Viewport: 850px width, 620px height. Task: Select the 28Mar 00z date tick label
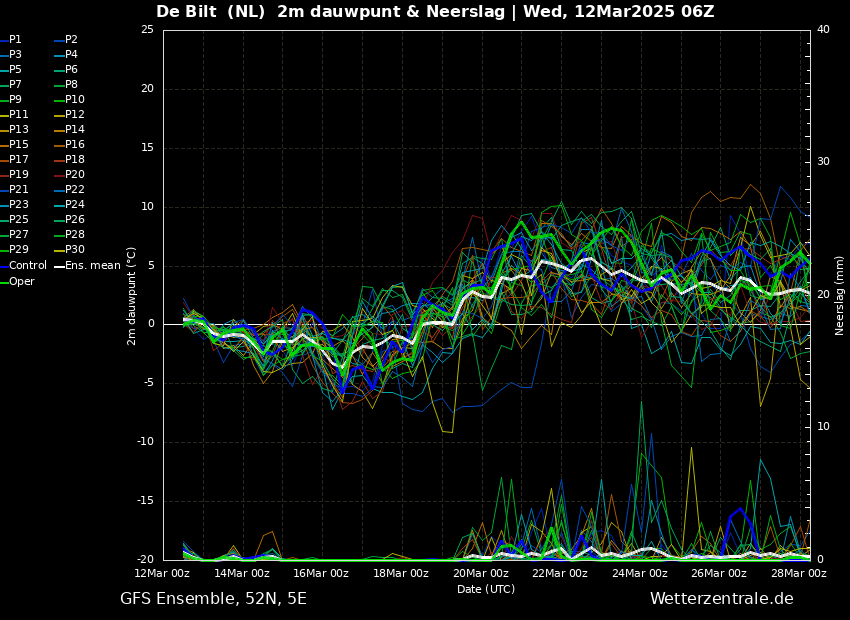798,574
